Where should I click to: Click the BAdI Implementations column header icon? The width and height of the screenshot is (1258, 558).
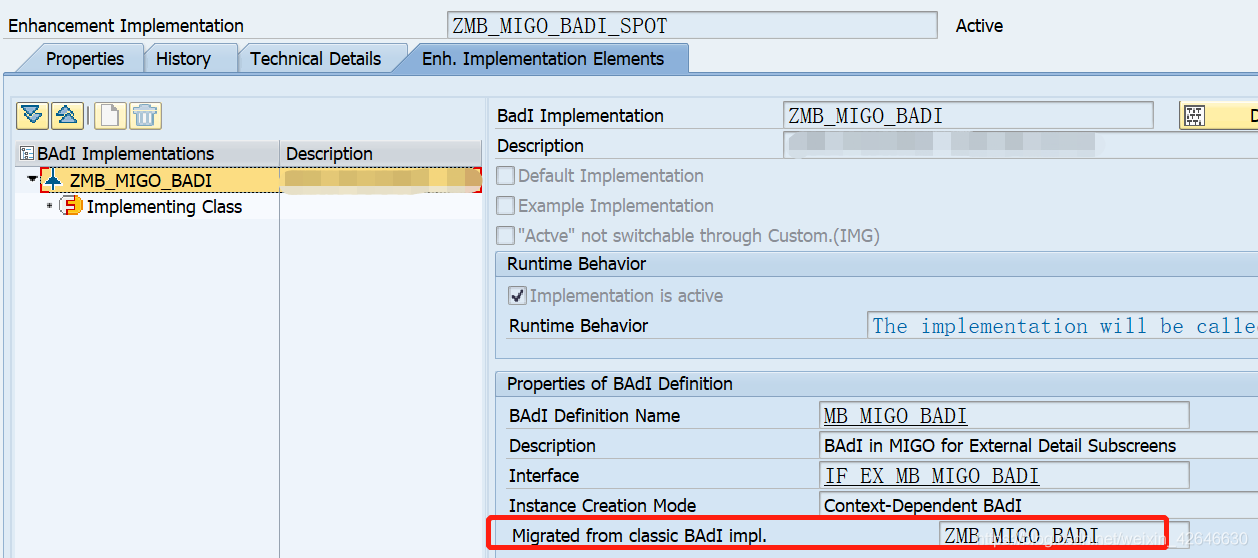pos(27,154)
